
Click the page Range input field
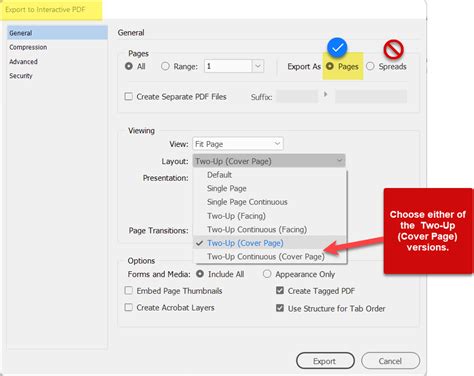tap(228, 66)
